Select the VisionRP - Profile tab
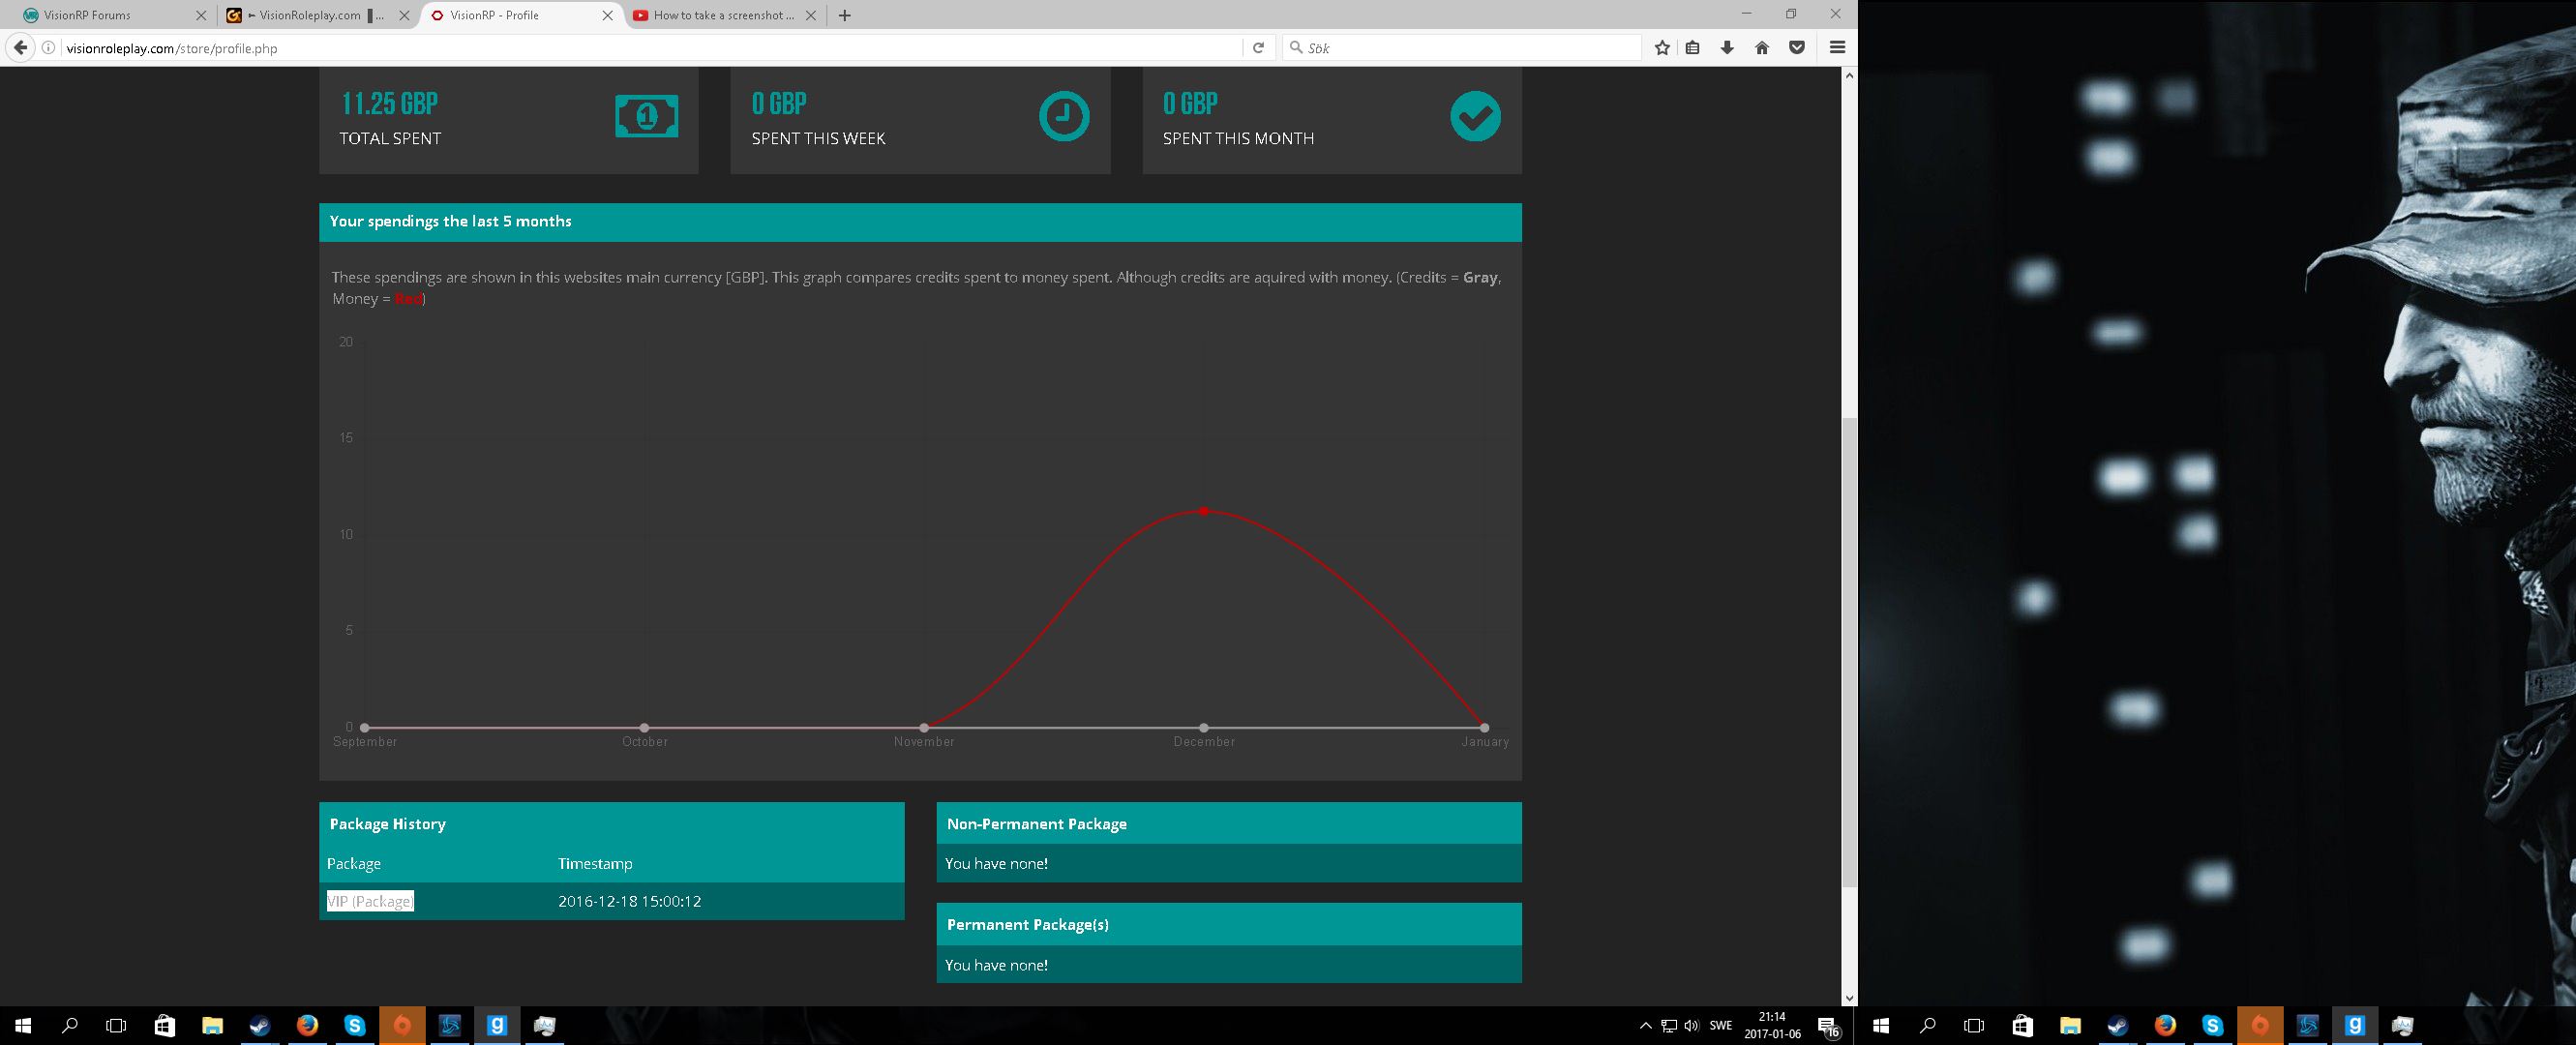This screenshot has width=2576, height=1045. tap(521, 15)
